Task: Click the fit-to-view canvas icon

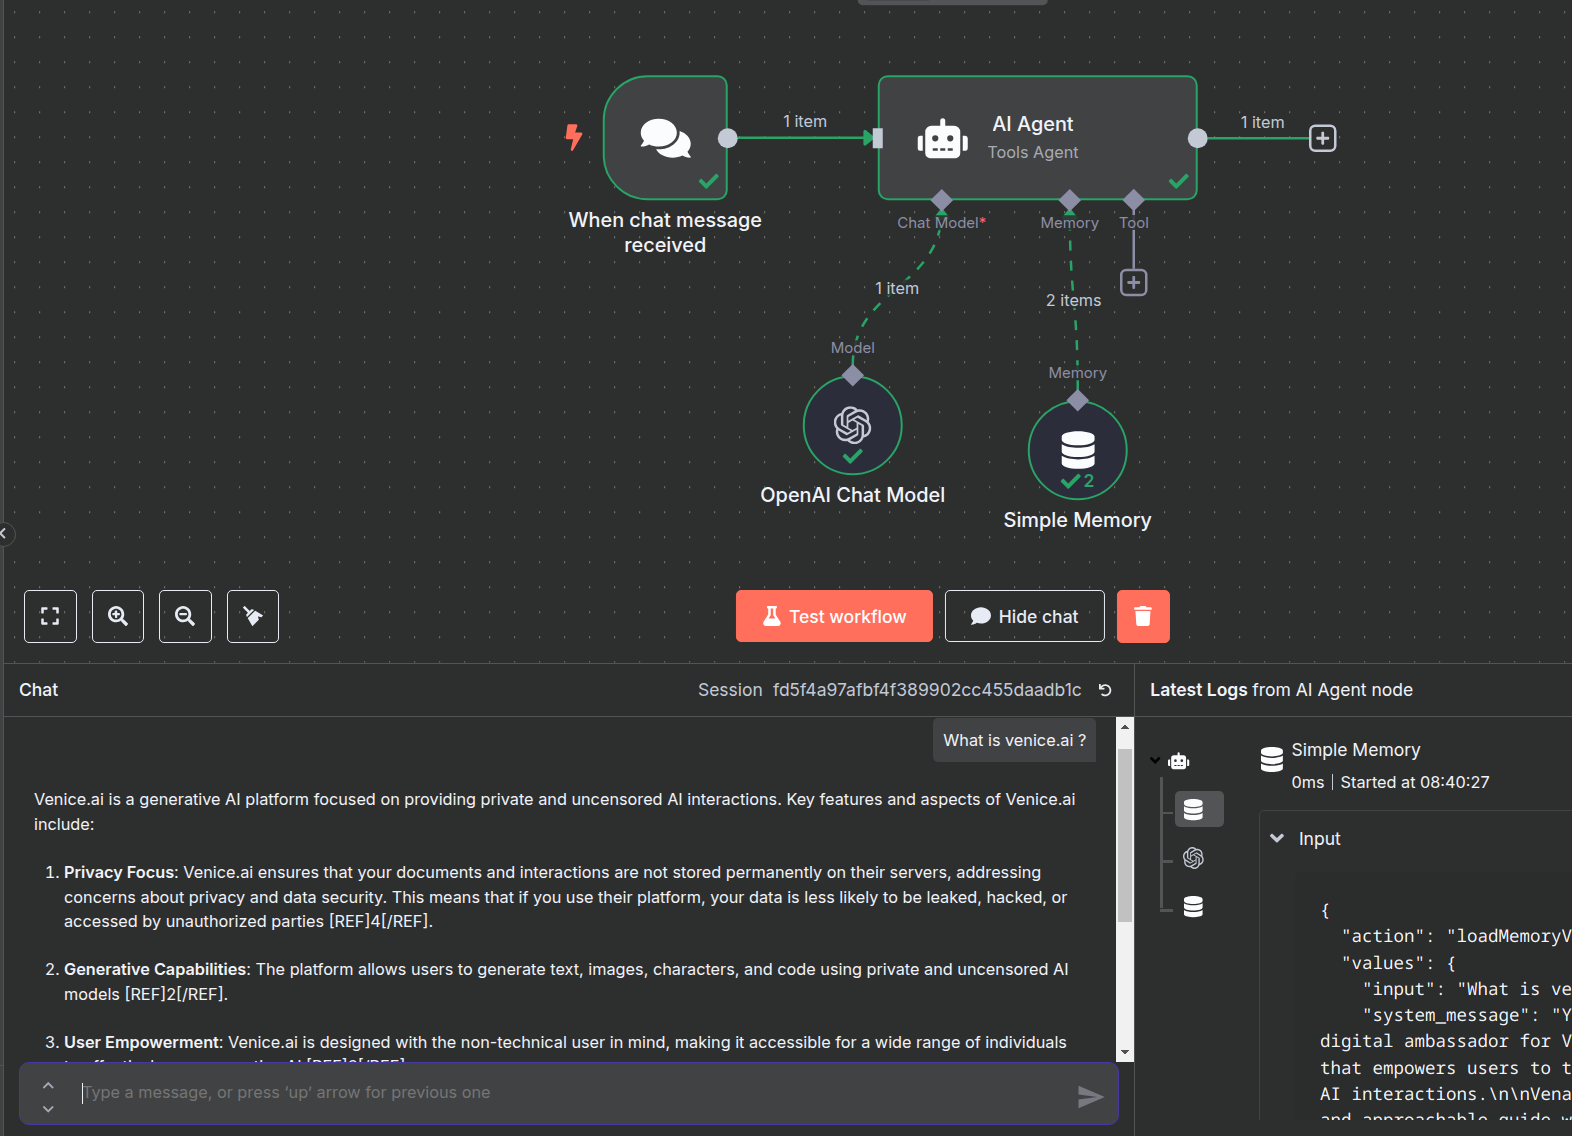Action: point(50,616)
